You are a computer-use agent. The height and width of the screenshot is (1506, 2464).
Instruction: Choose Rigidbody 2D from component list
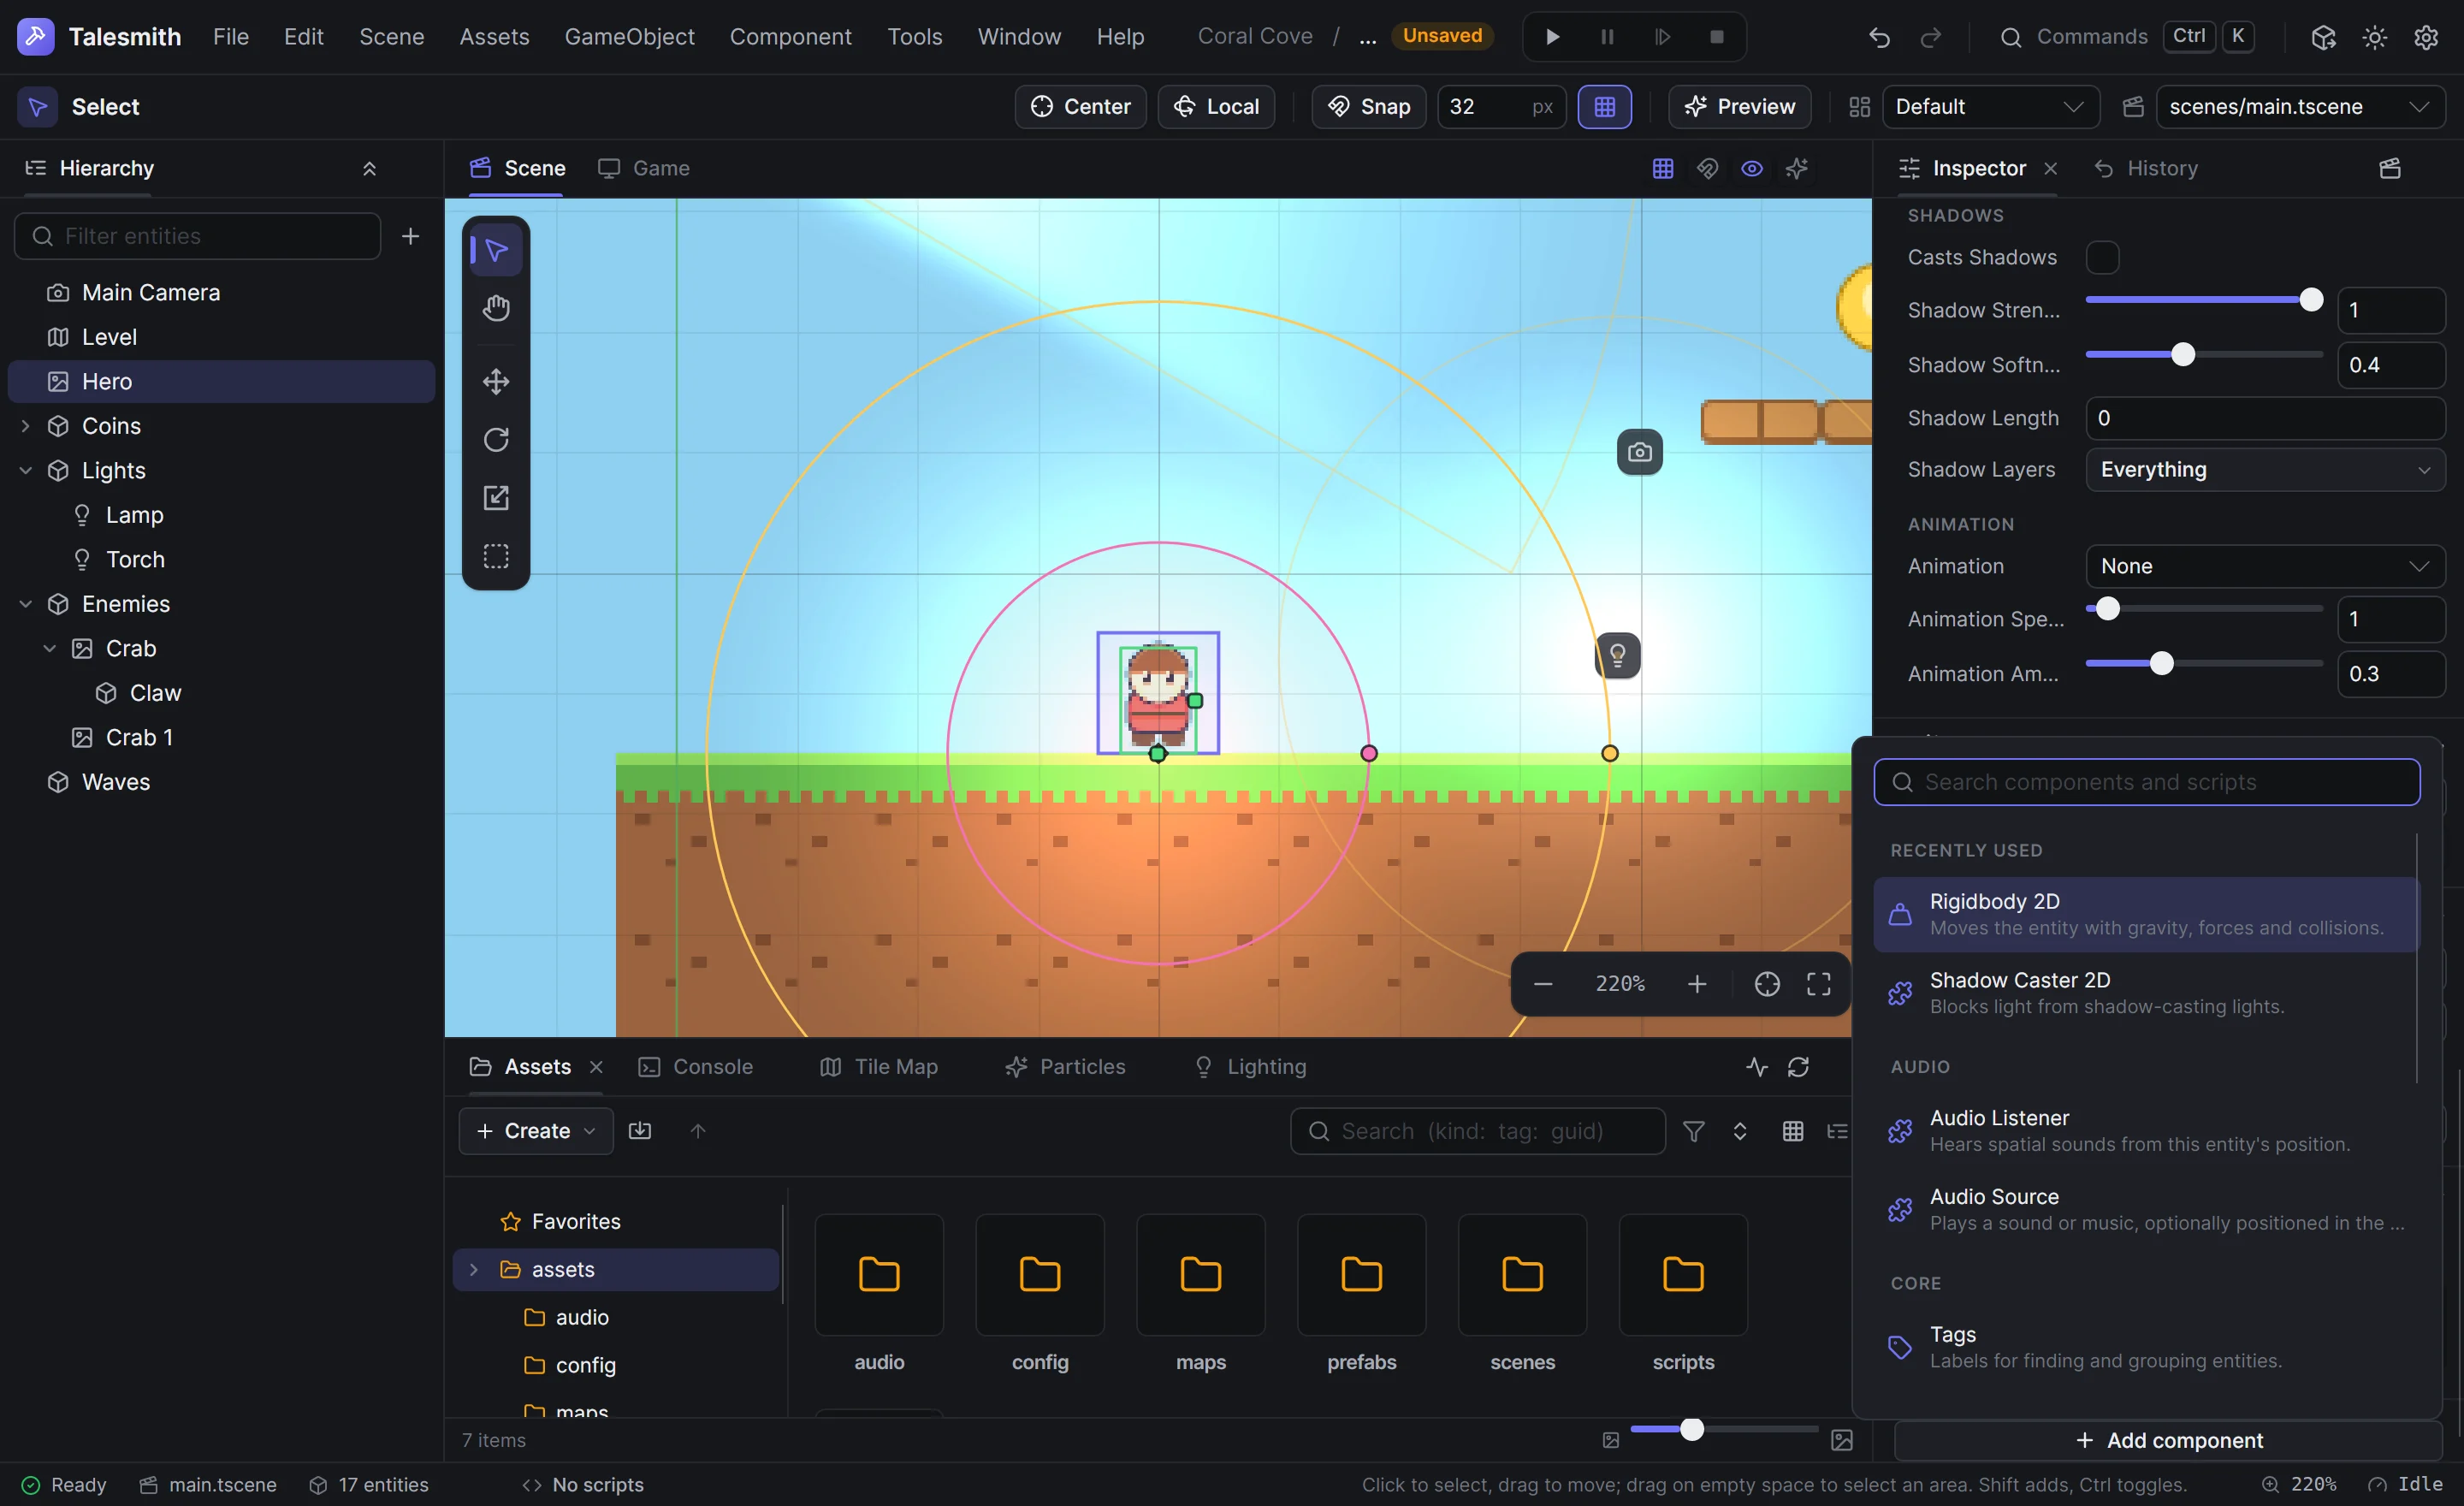pyautogui.click(x=2146, y=915)
